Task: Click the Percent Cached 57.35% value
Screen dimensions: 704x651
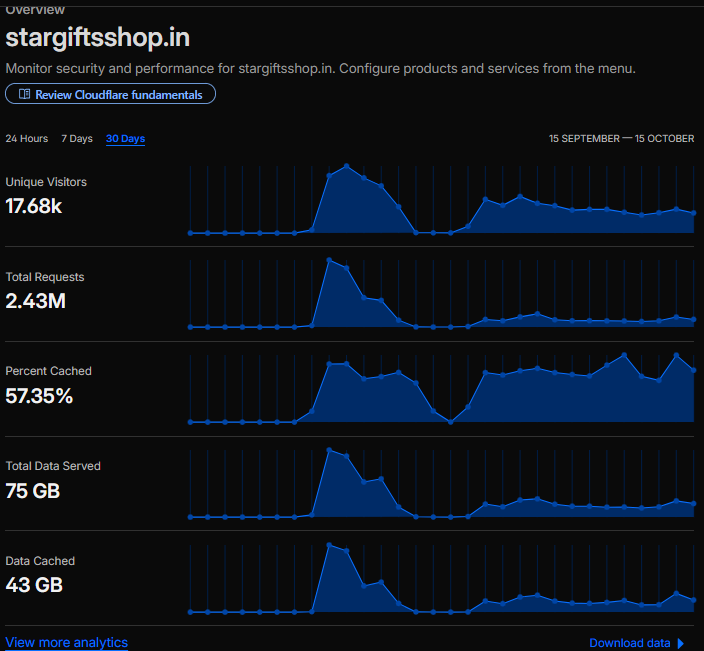Action: pos(39,396)
